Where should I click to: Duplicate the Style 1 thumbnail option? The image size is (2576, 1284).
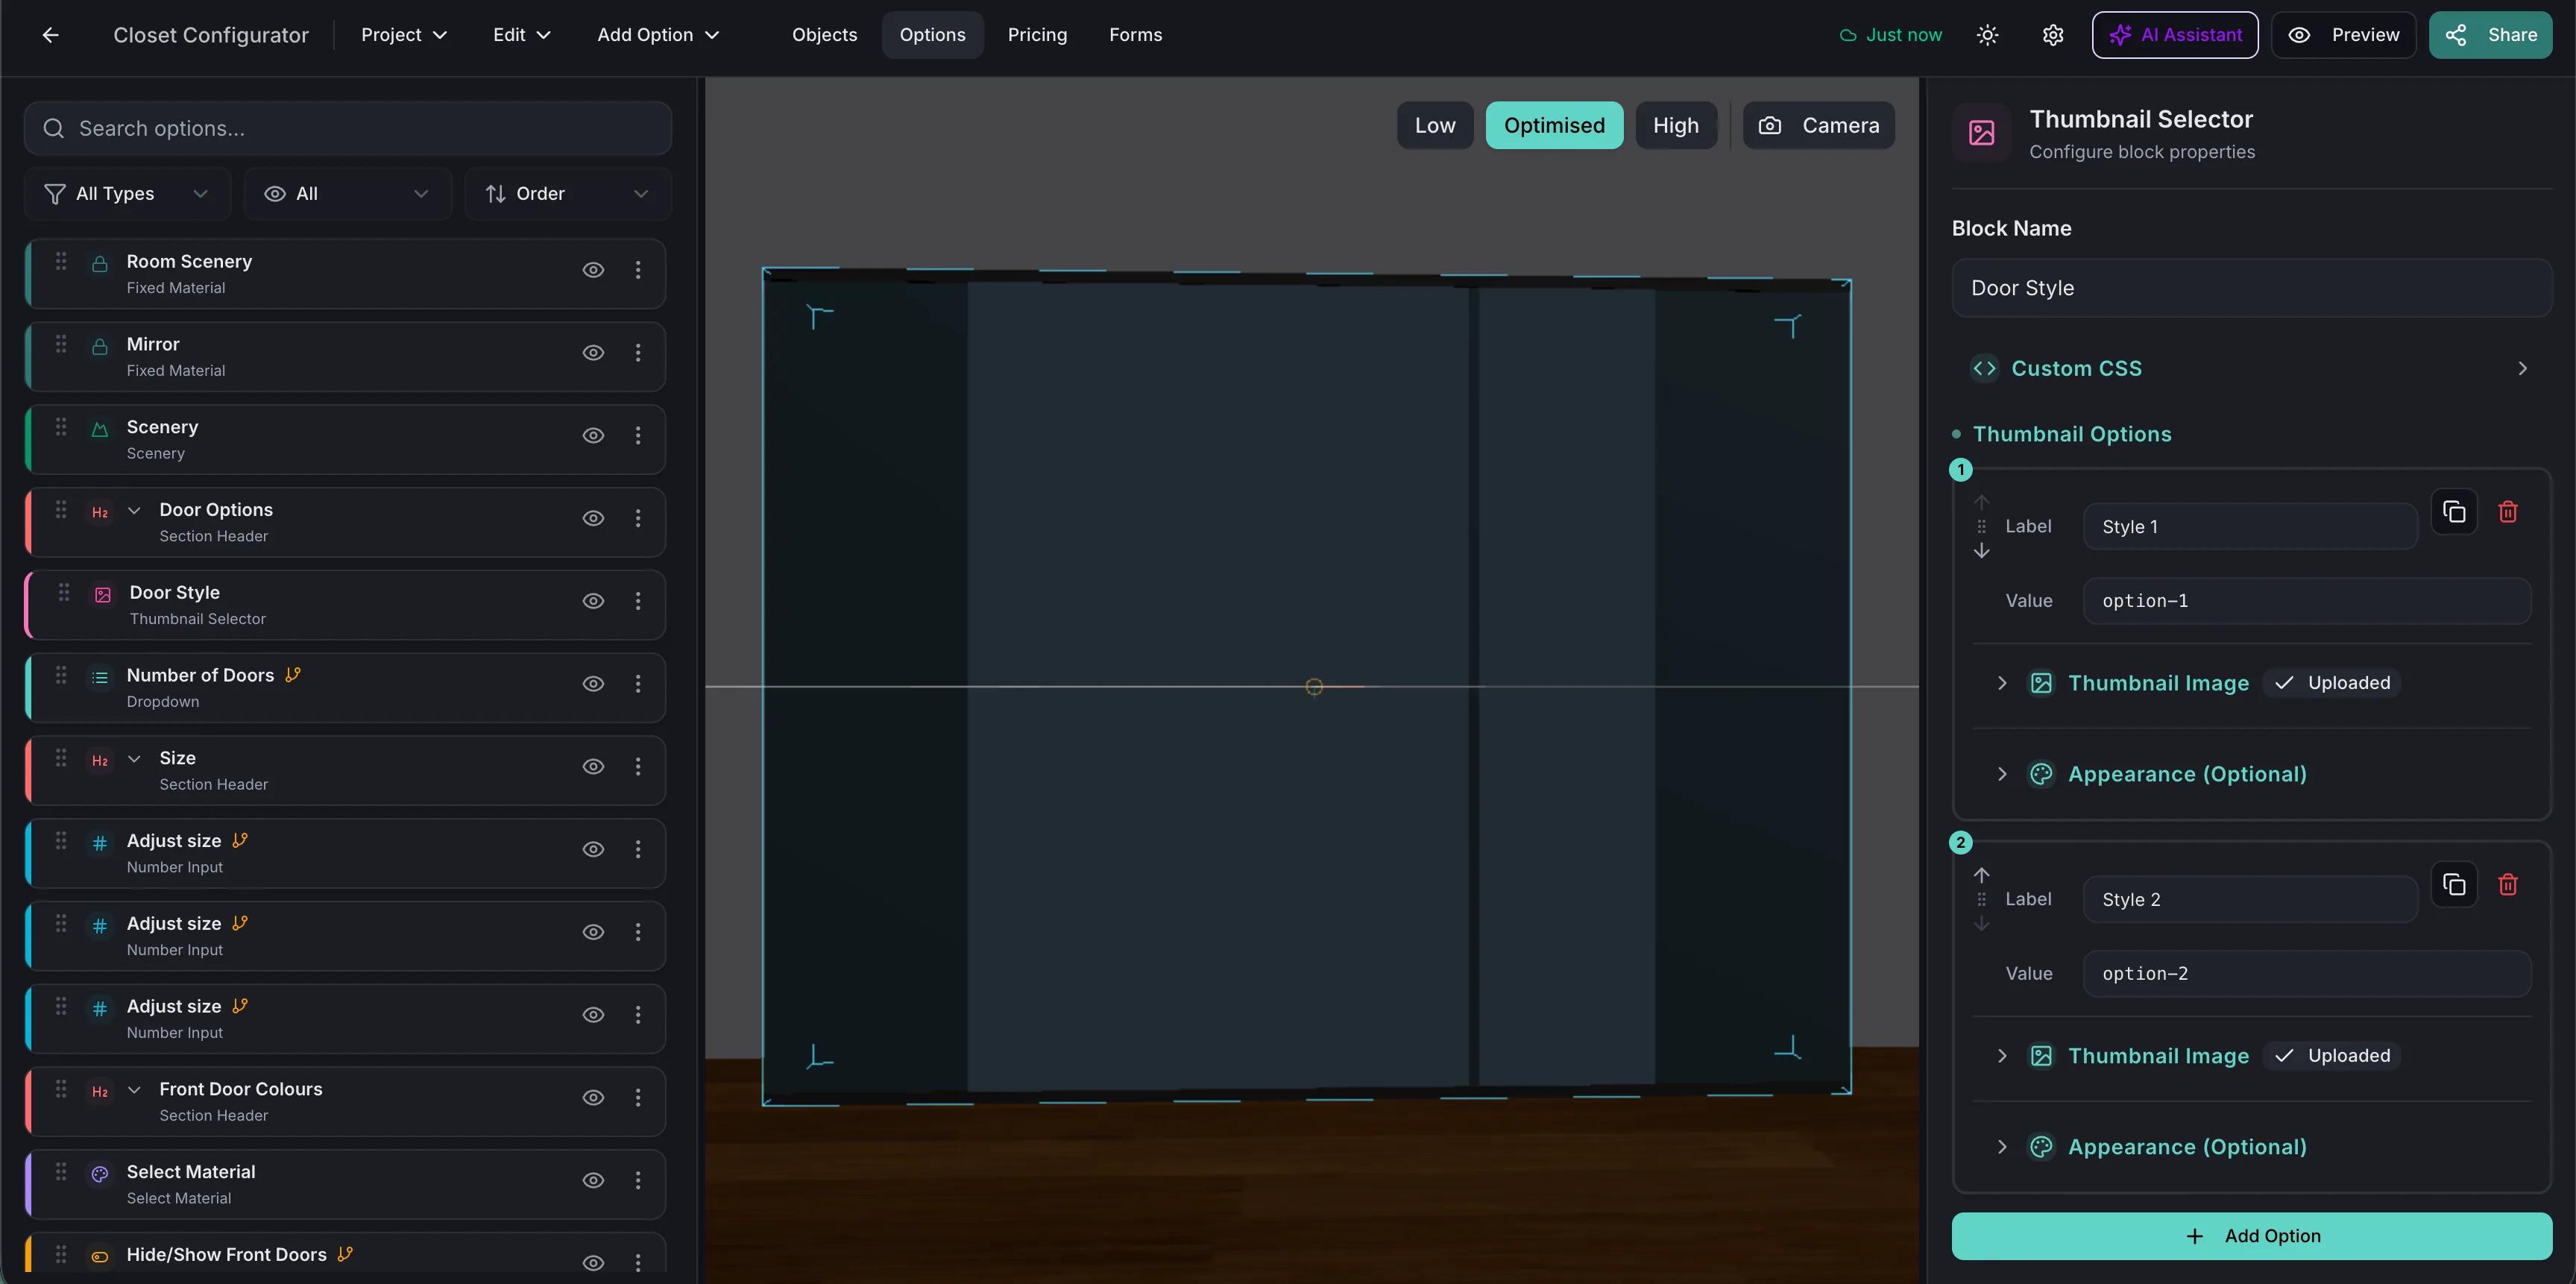click(2454, 512)
